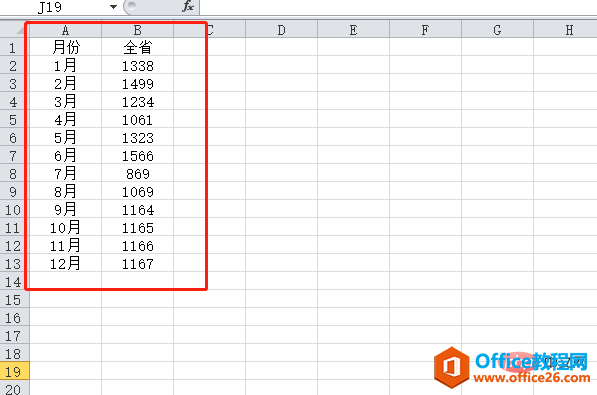Select column F header
Viewport: 597px width, 395px height.
click(x=425, y=30)
